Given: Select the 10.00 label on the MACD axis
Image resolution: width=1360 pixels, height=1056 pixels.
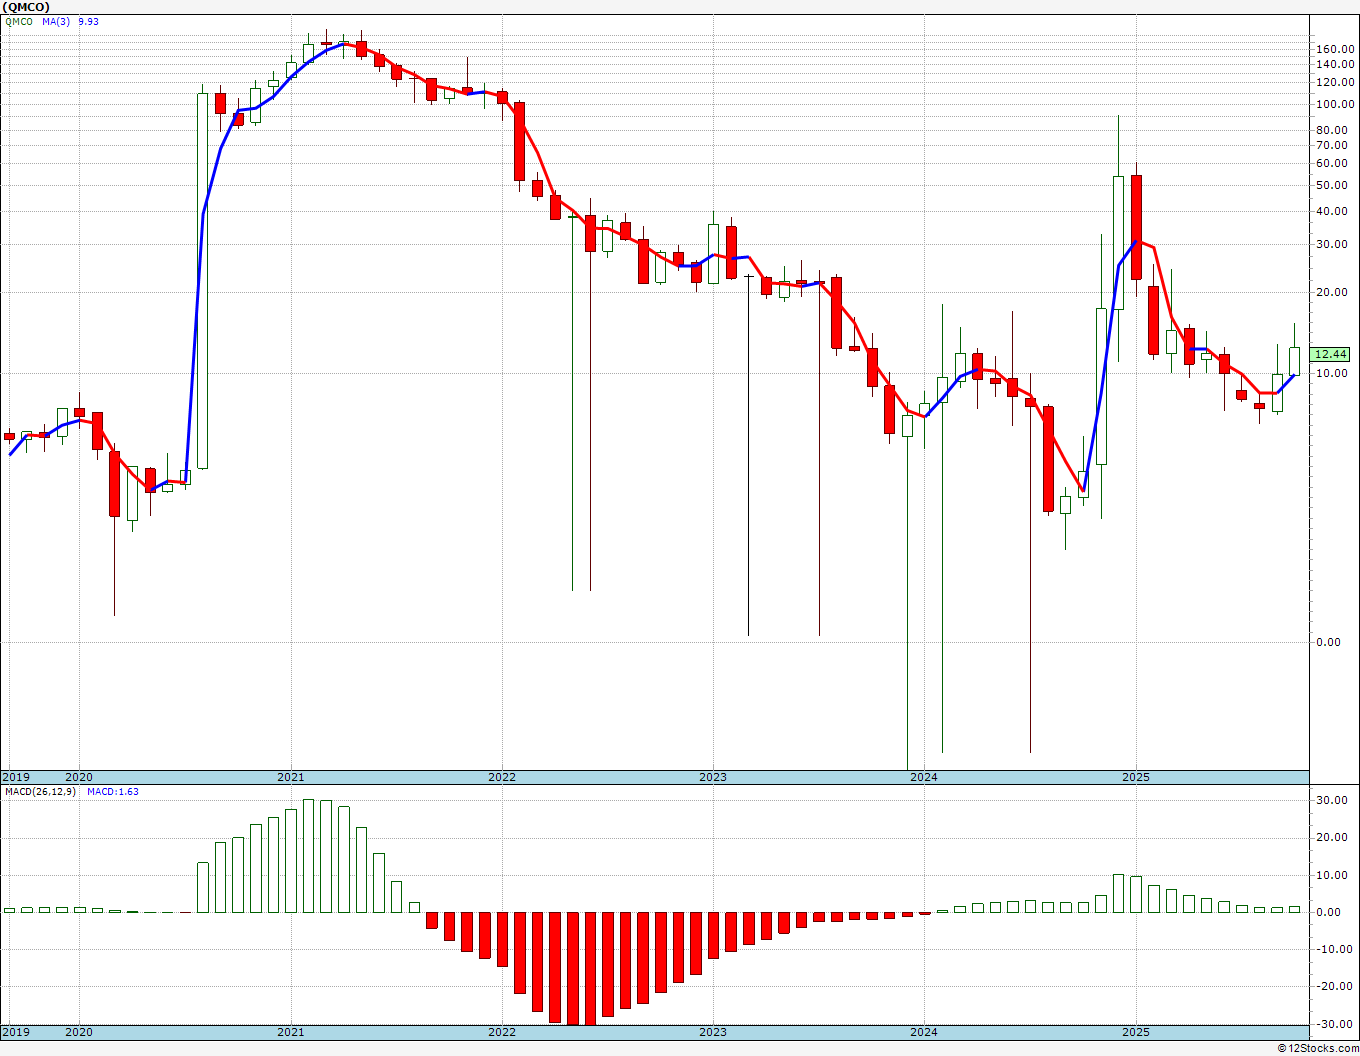Looking at the screenshot, I should 1332,875.
